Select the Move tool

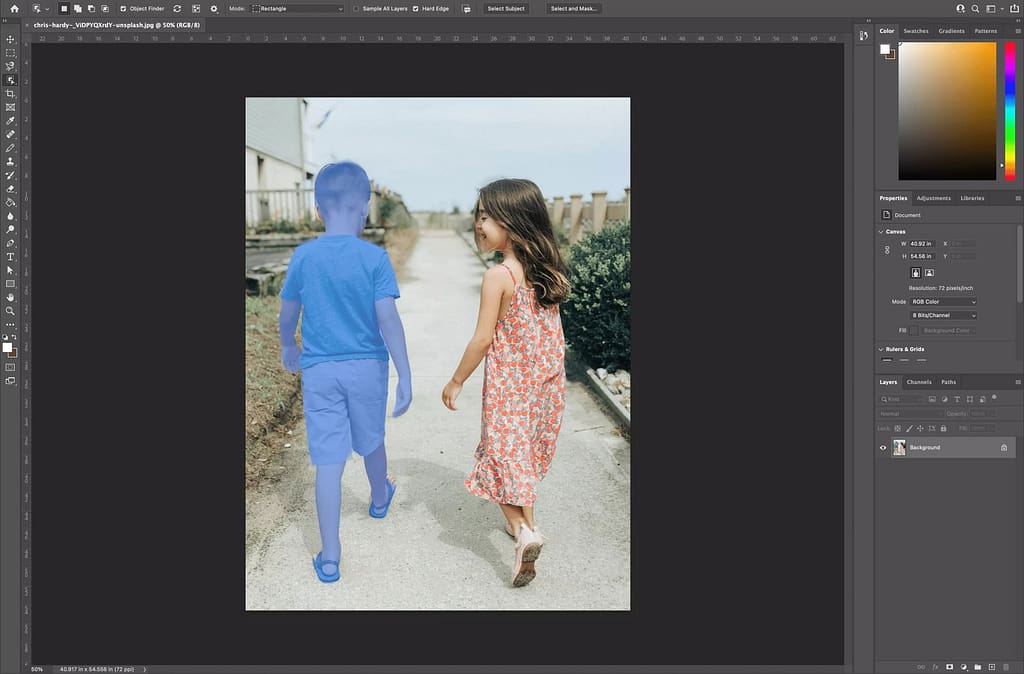click(10, 38)
